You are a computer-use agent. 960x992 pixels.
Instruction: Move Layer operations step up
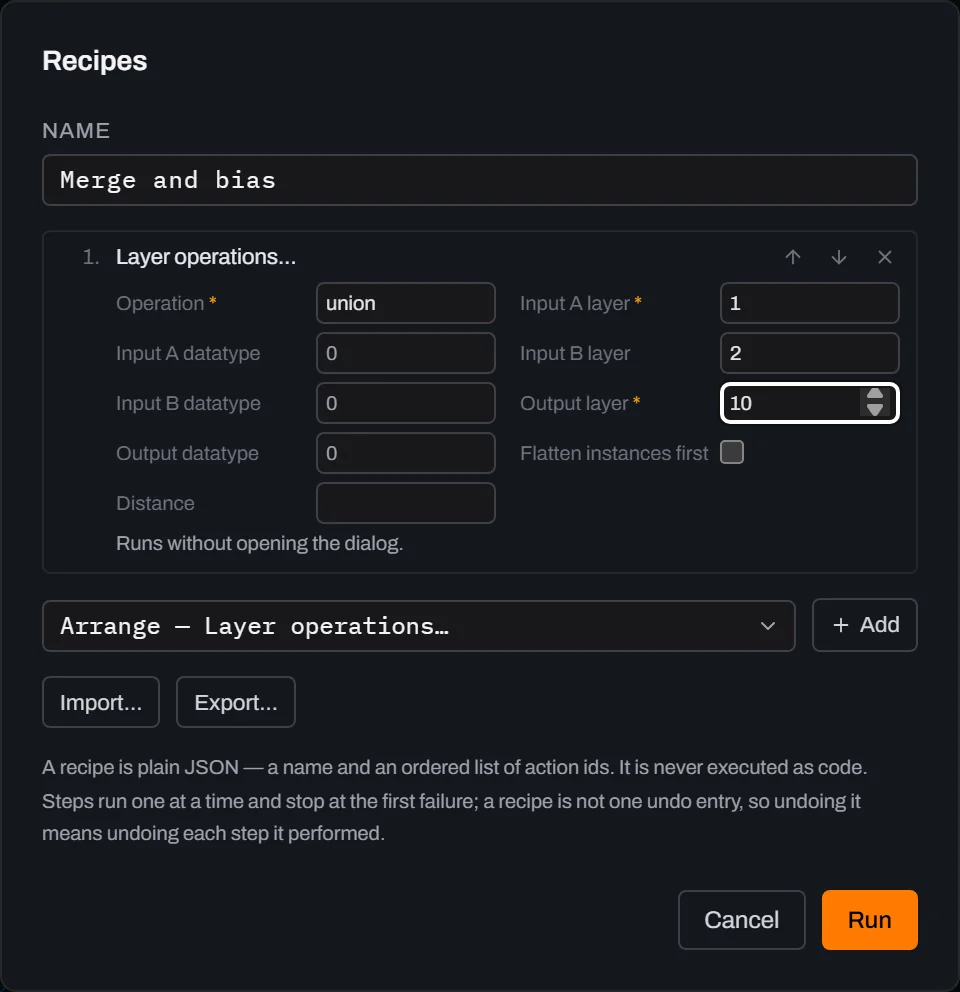pos(793,257)
